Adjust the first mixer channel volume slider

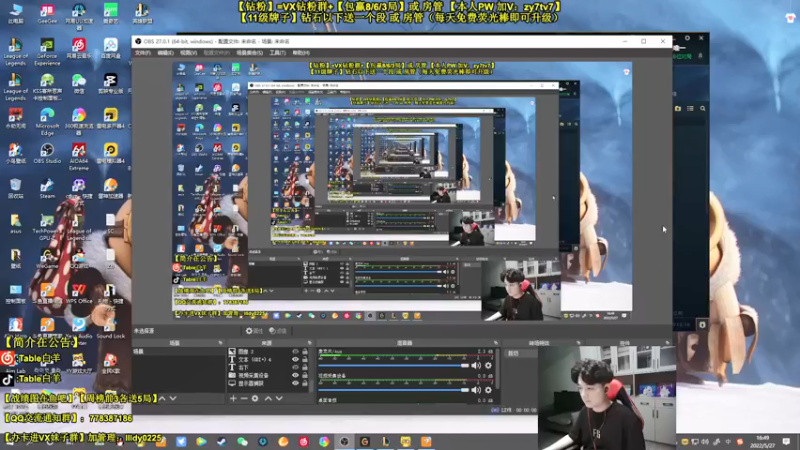(x=393, y=365)
